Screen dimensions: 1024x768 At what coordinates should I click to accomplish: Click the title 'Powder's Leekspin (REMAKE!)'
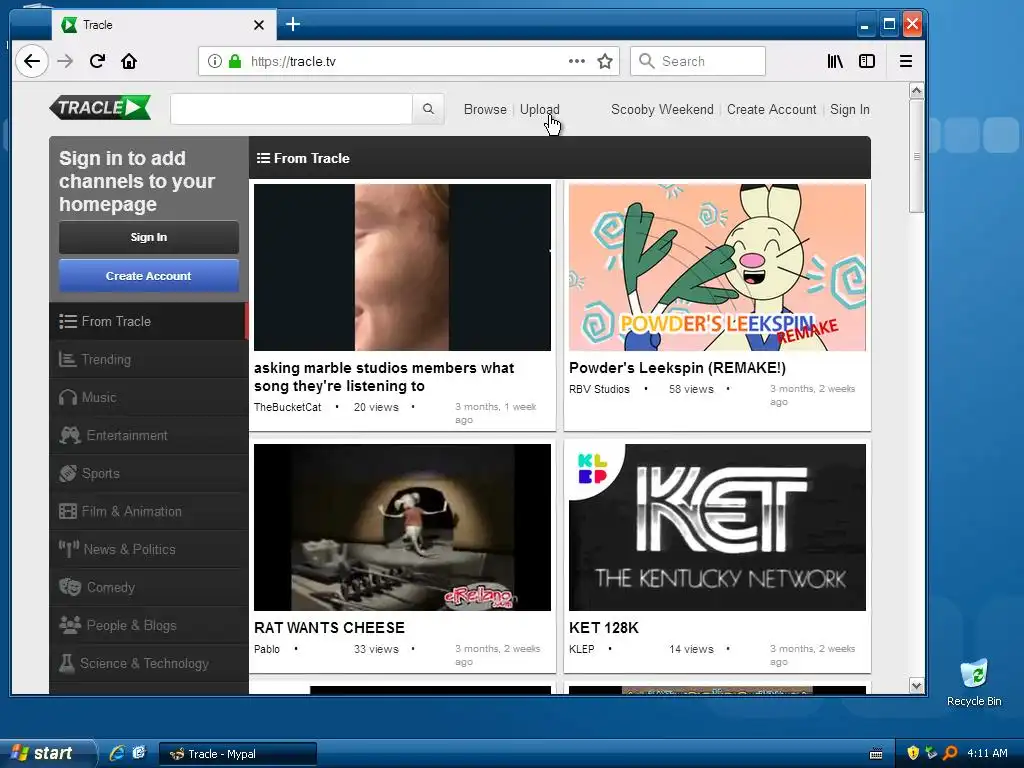tap(677, 368)
